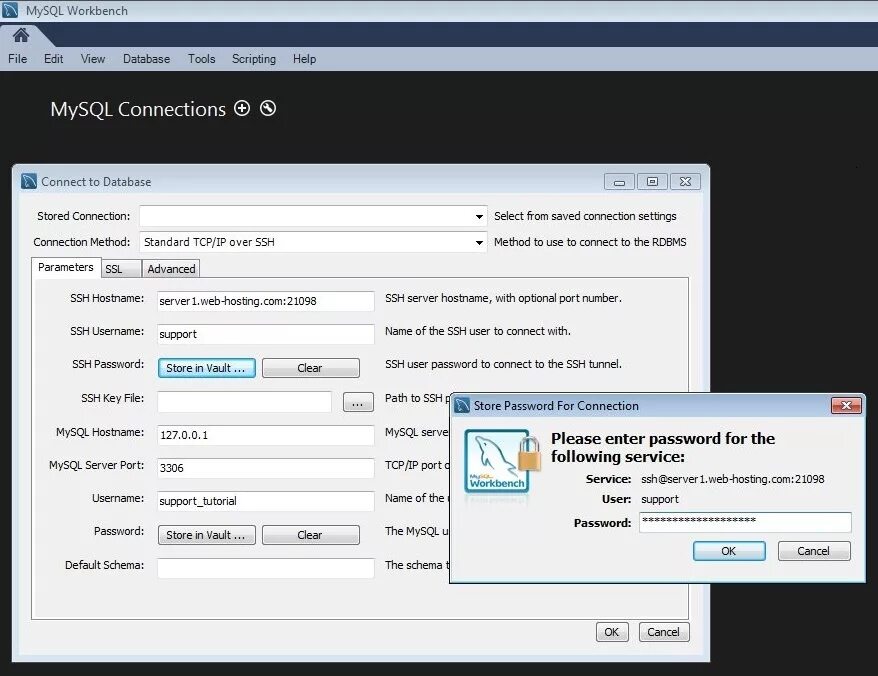Screen dimensions: 878x676
Task: Confirm password with OK in Store Password dialog
Action: [x=729, y=551]
